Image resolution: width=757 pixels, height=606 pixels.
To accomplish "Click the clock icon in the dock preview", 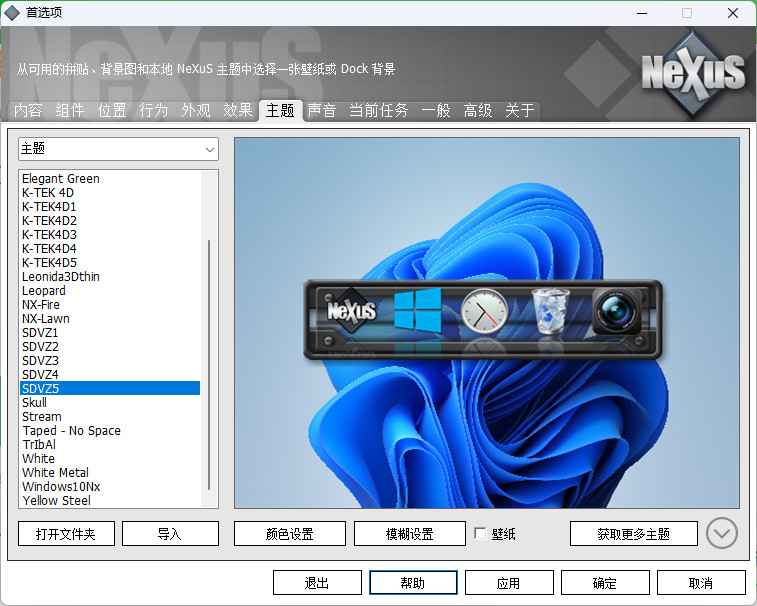I will pyautogui.click(x=484, y=311).
